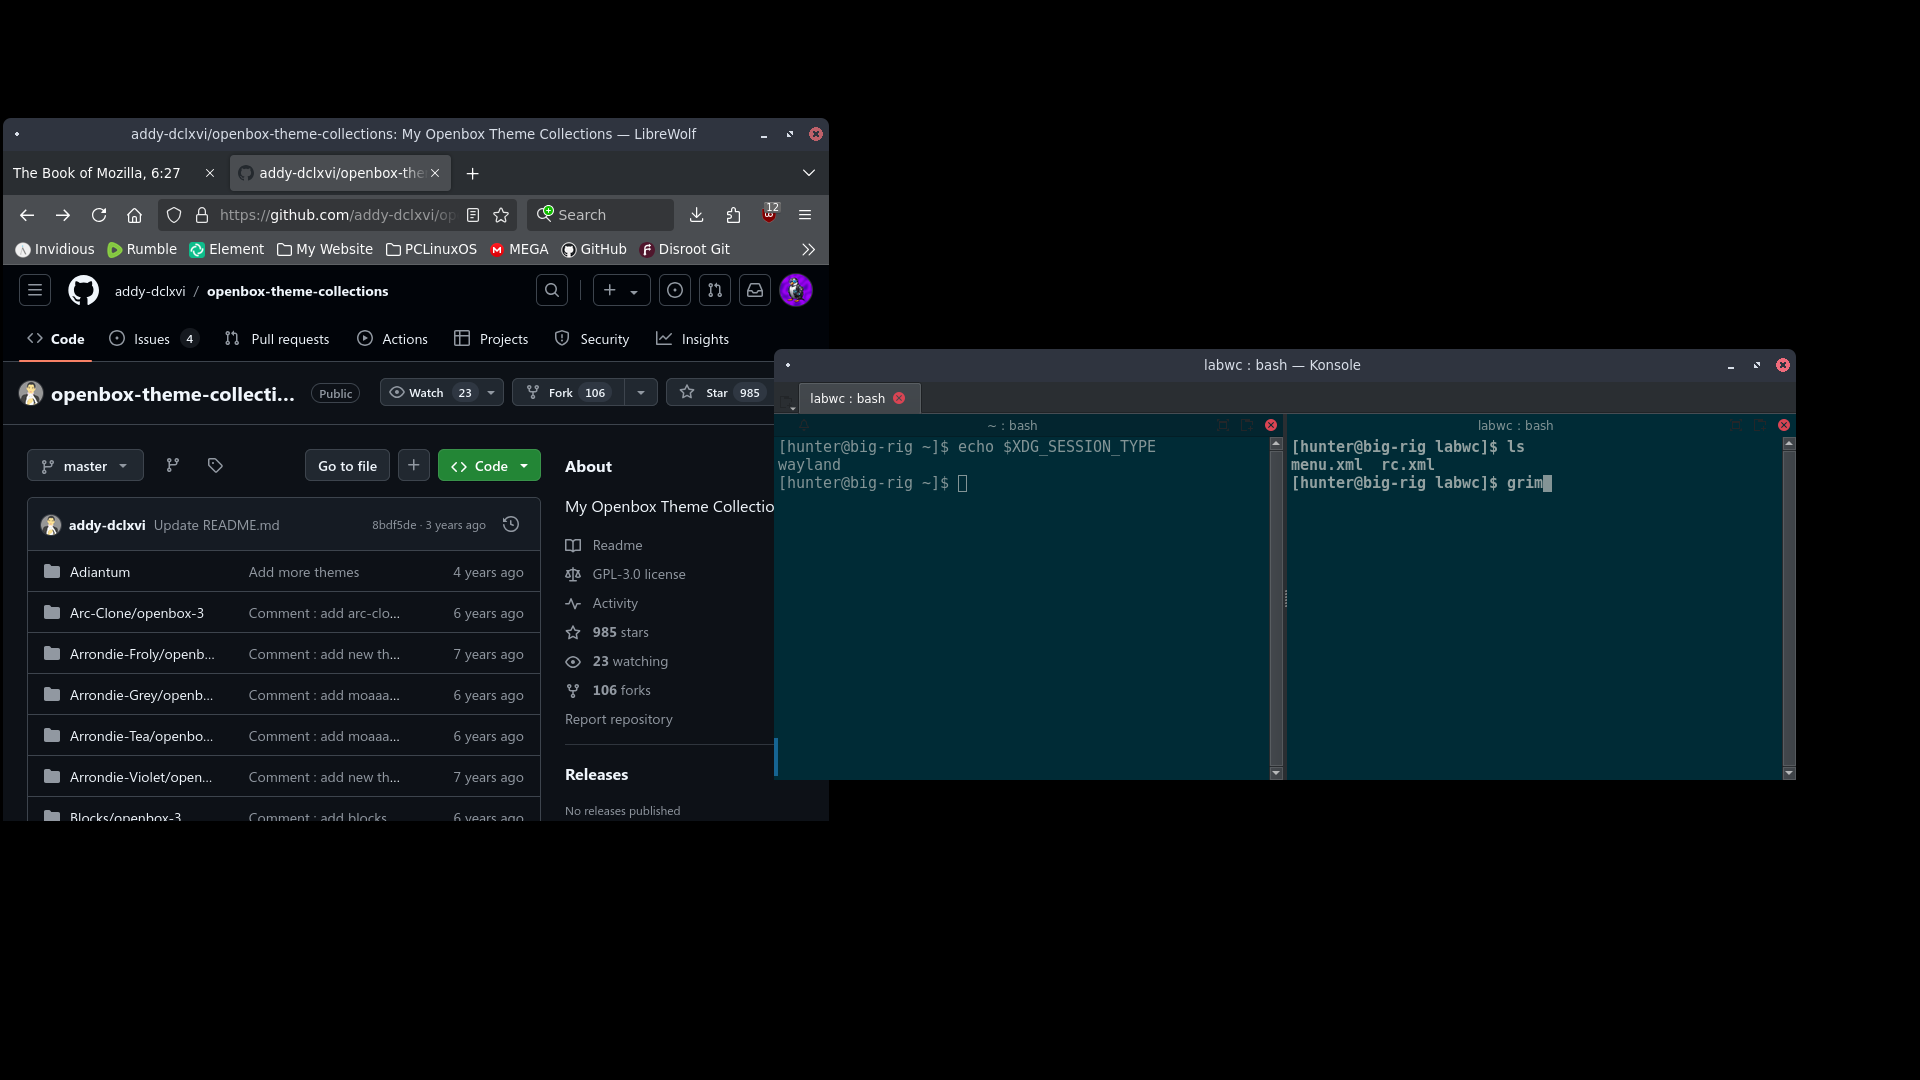Toggle reader view in the address bar
The height and width of the screenshot is (1080, 1920).
pos(473,215)
